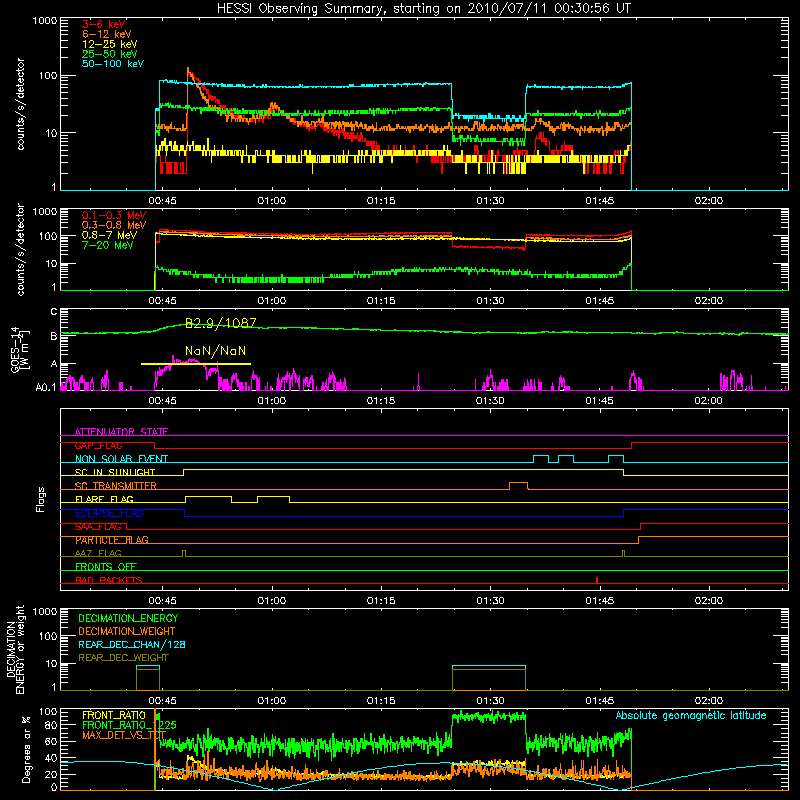Select the PARTICLE_FLAG label

112,540
